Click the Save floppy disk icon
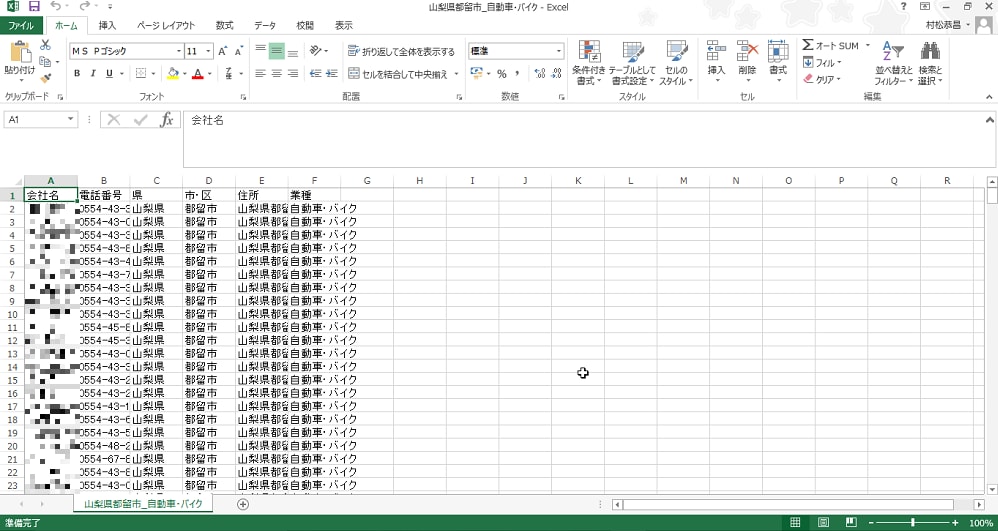998x531 pixels. (x=34, y=7)
